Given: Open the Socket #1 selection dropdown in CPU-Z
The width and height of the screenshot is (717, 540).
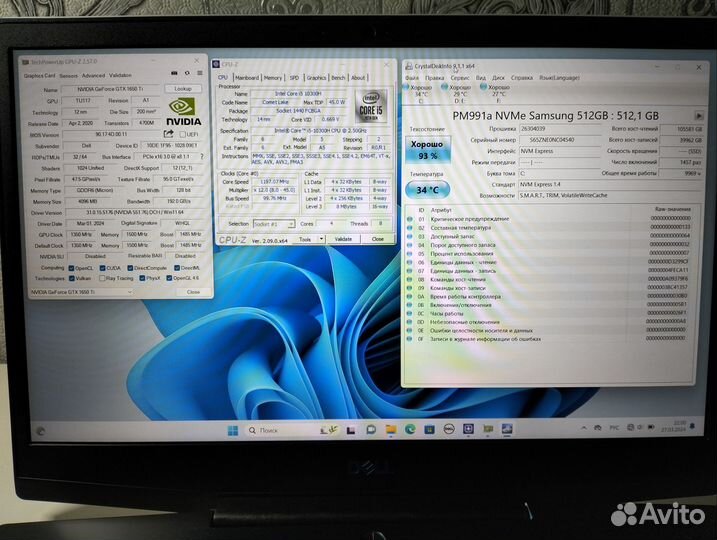Looking at the screenshot, I should tap(274, 224).
